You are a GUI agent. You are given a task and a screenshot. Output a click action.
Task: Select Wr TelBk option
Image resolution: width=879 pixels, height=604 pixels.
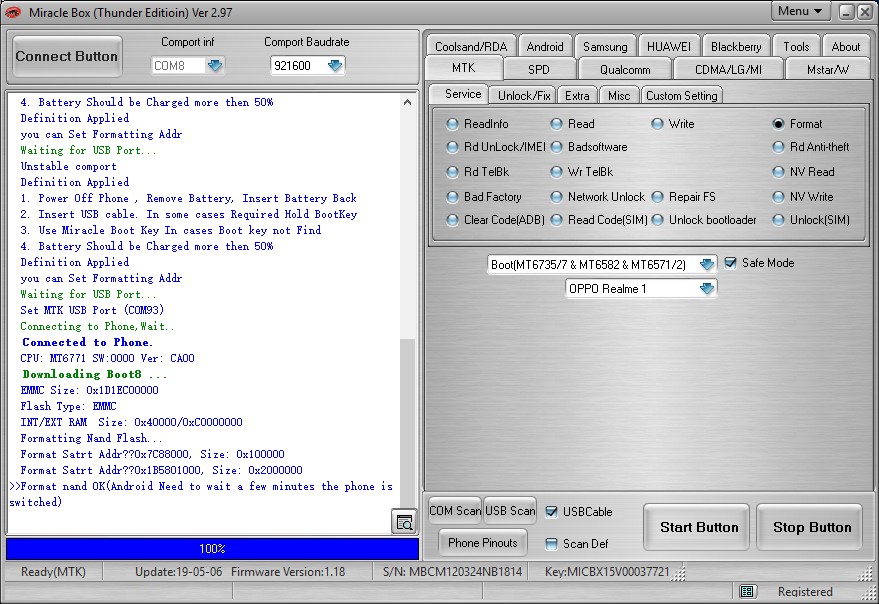click(x=556, y=172)
